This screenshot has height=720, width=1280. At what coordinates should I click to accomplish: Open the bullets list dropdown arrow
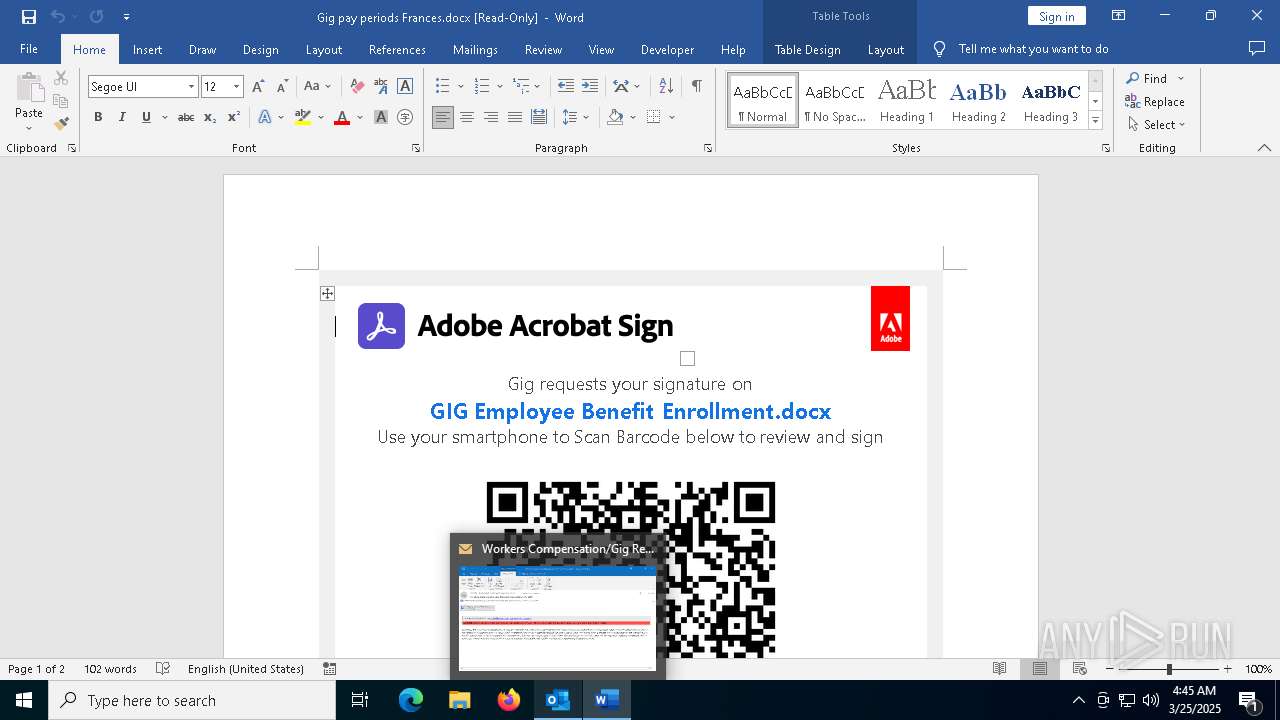[460, 87]
